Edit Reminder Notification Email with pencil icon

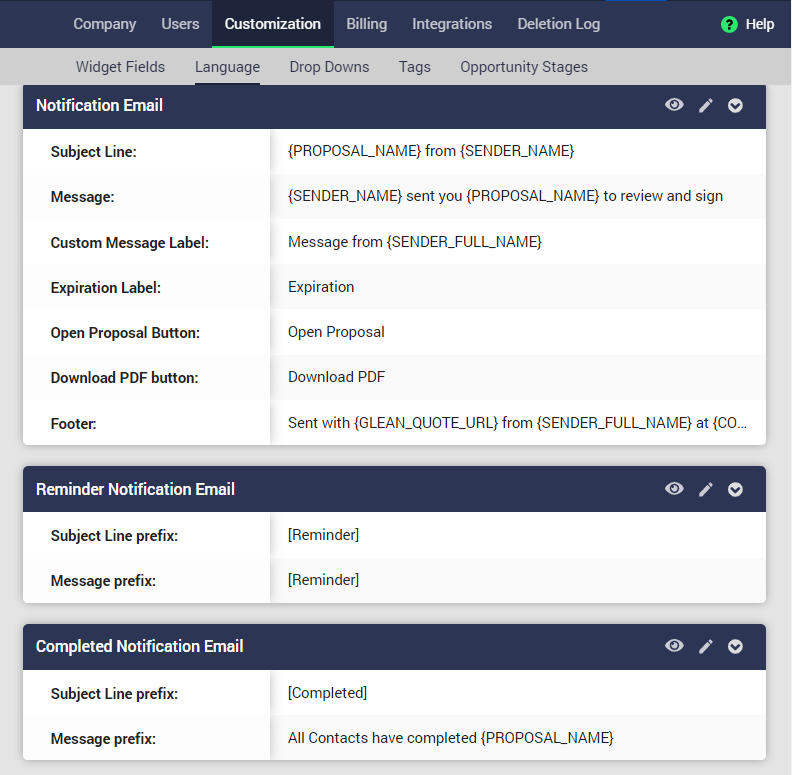coord(706,489)
